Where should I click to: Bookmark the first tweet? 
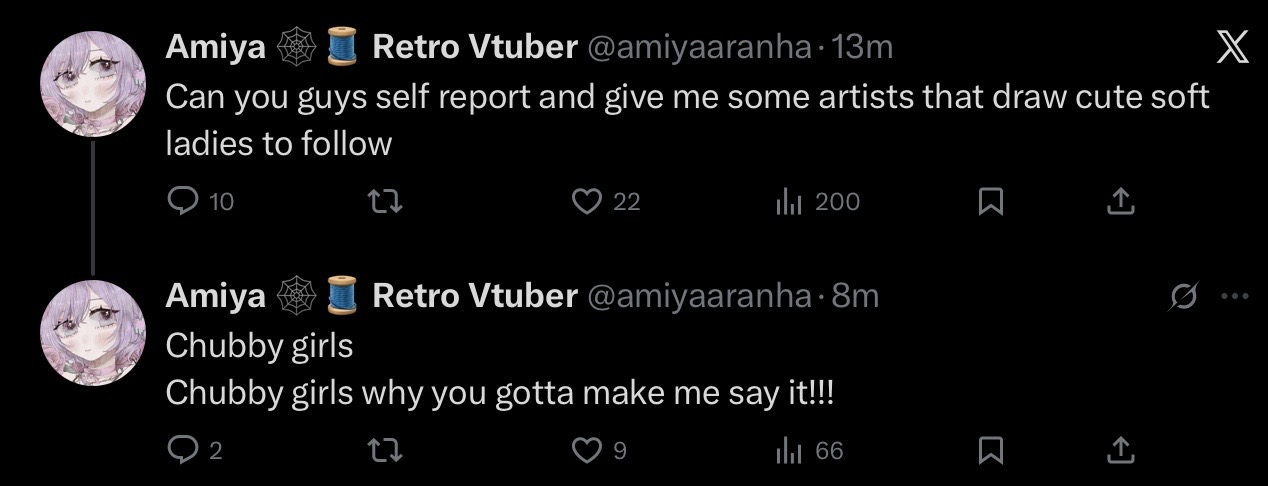(x=990, y=203)
